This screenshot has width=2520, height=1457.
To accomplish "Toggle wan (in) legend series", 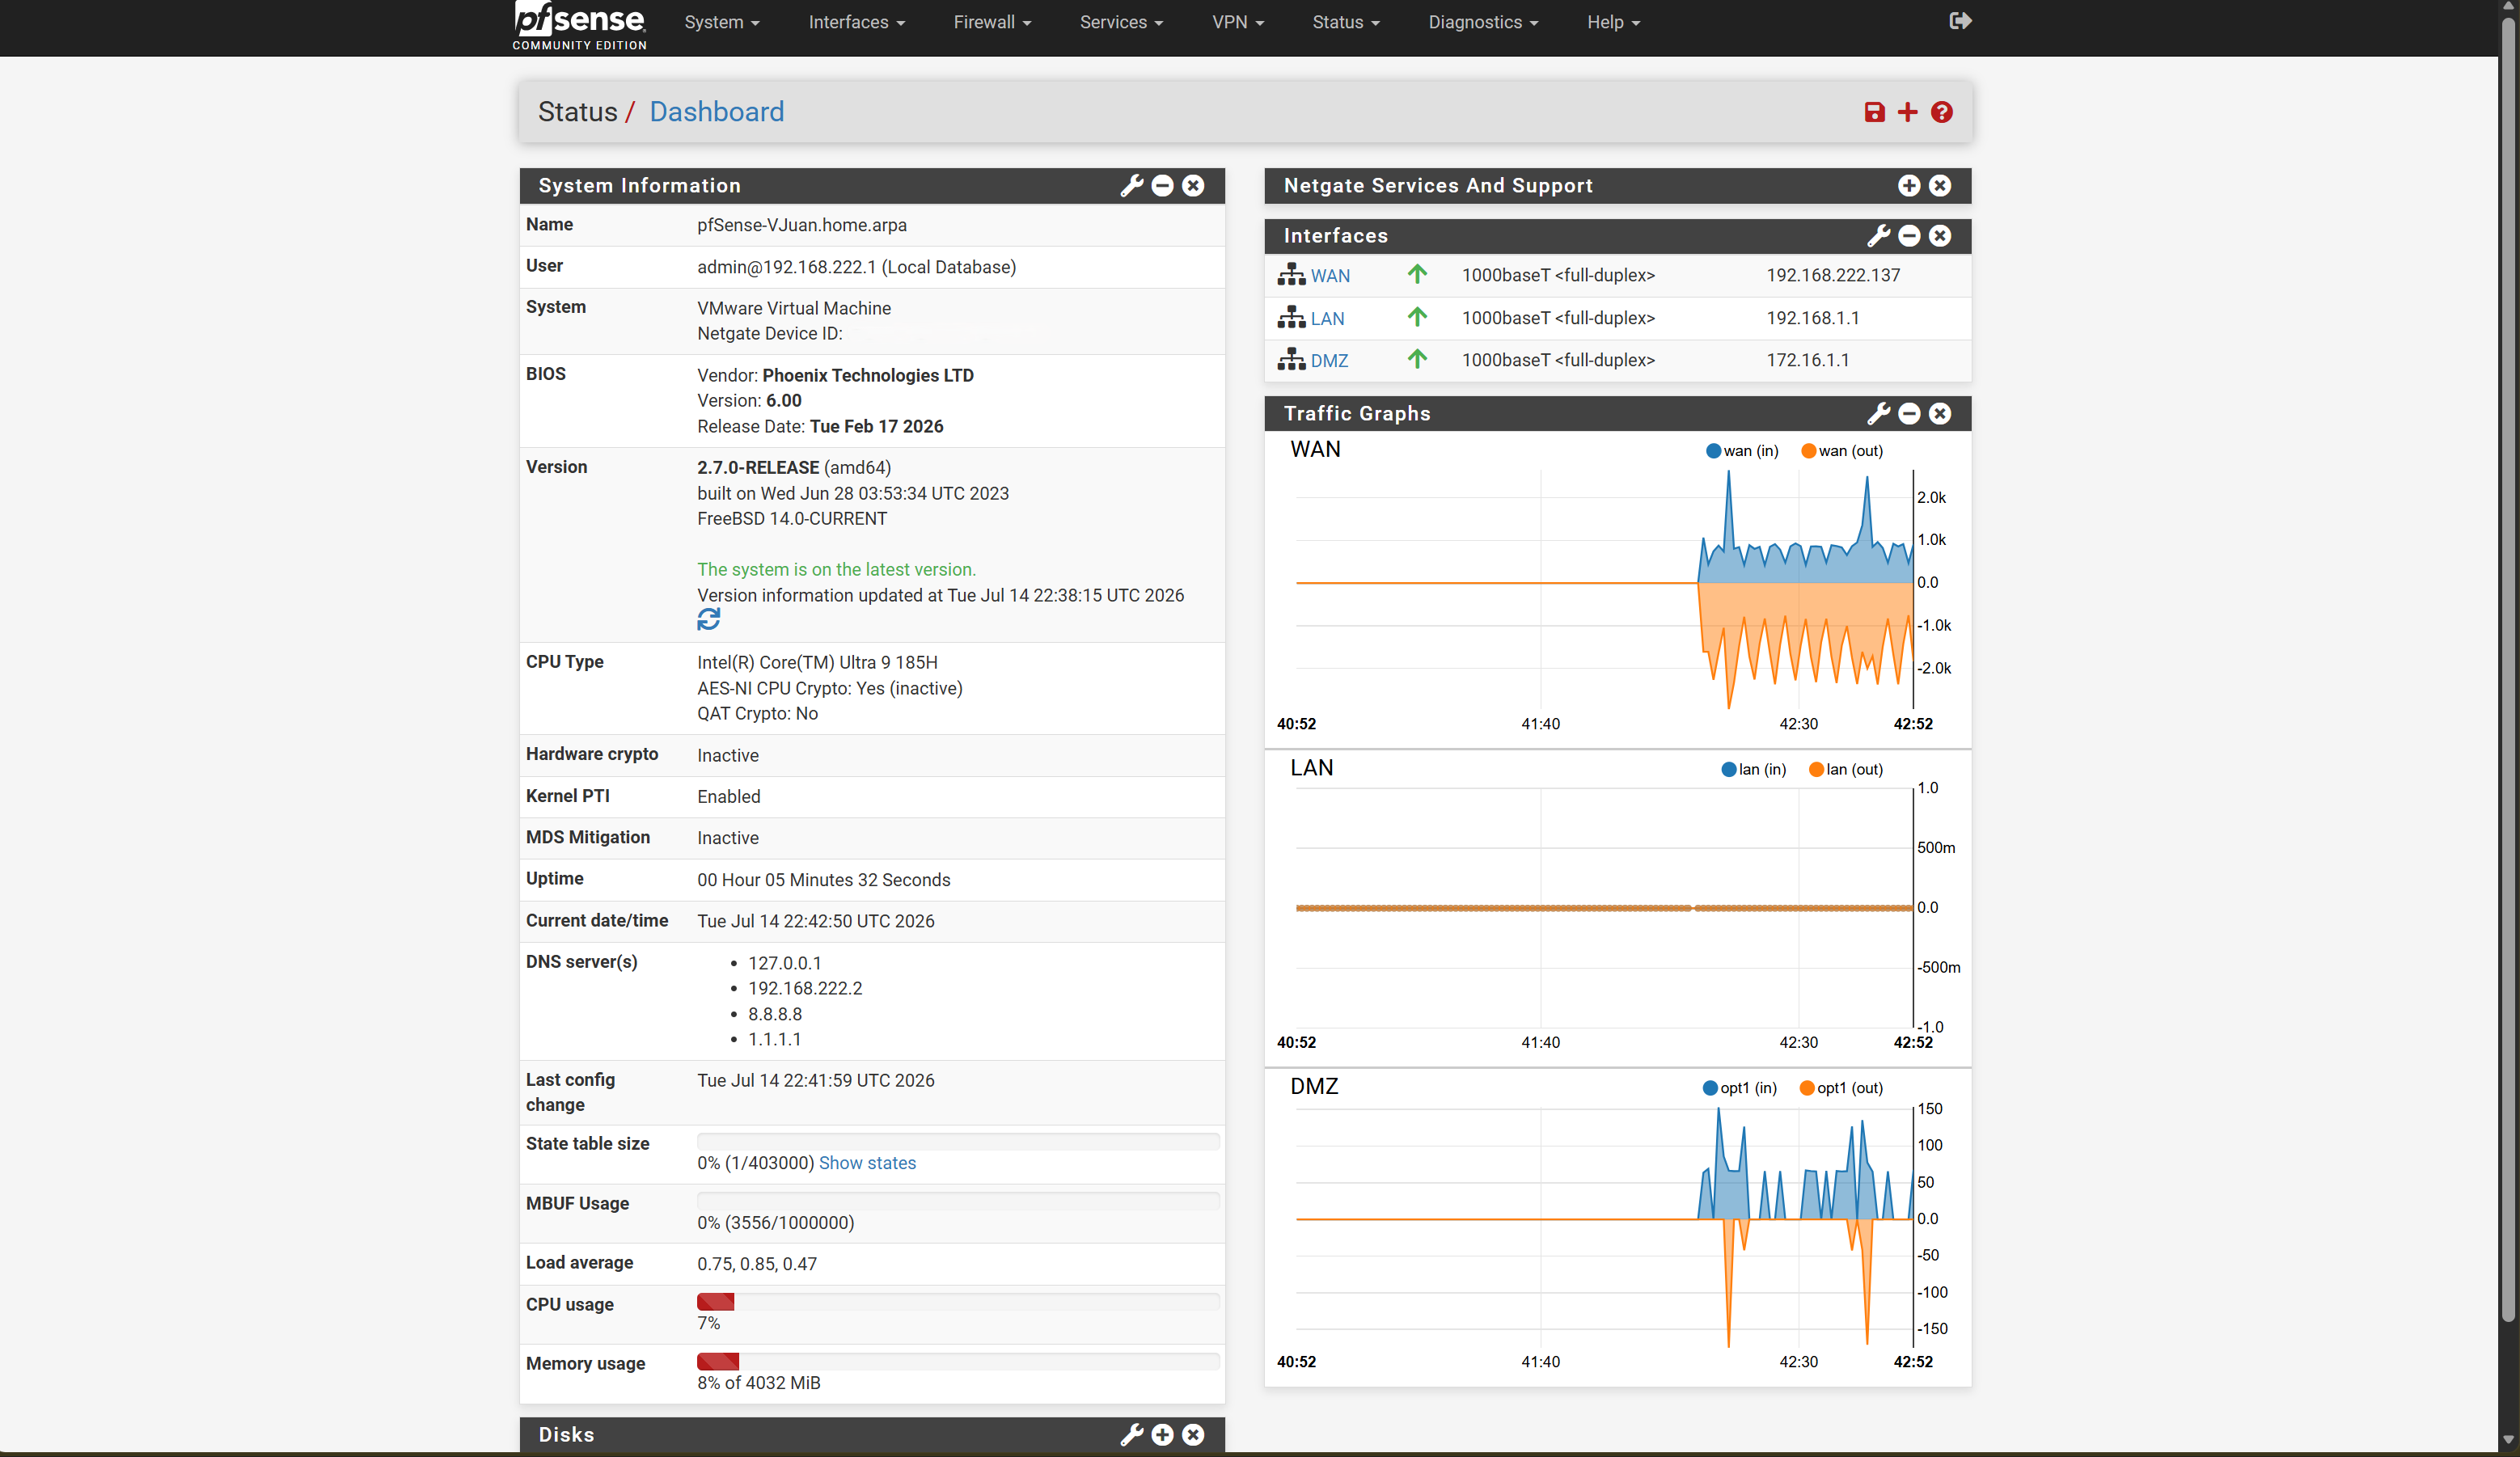I will 1742,451.
